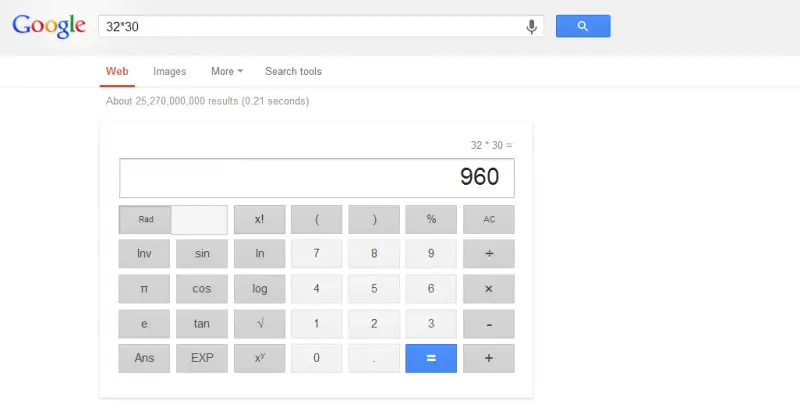Screen dimensions: 800x411
Task: Switch to the blank Deg mode toggle
Action: pyautogui.click(x=199, y=219)
